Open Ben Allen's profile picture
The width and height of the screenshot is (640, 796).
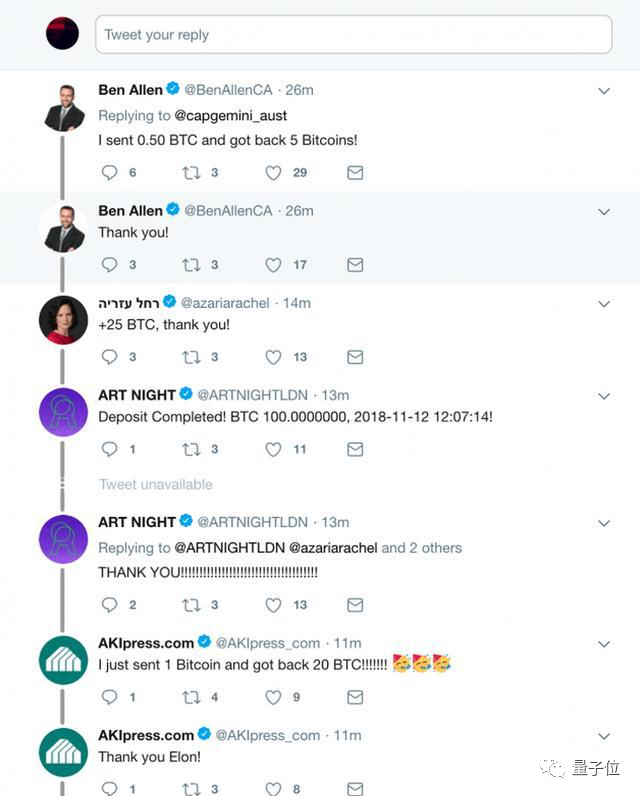click(x=64, y=108)
